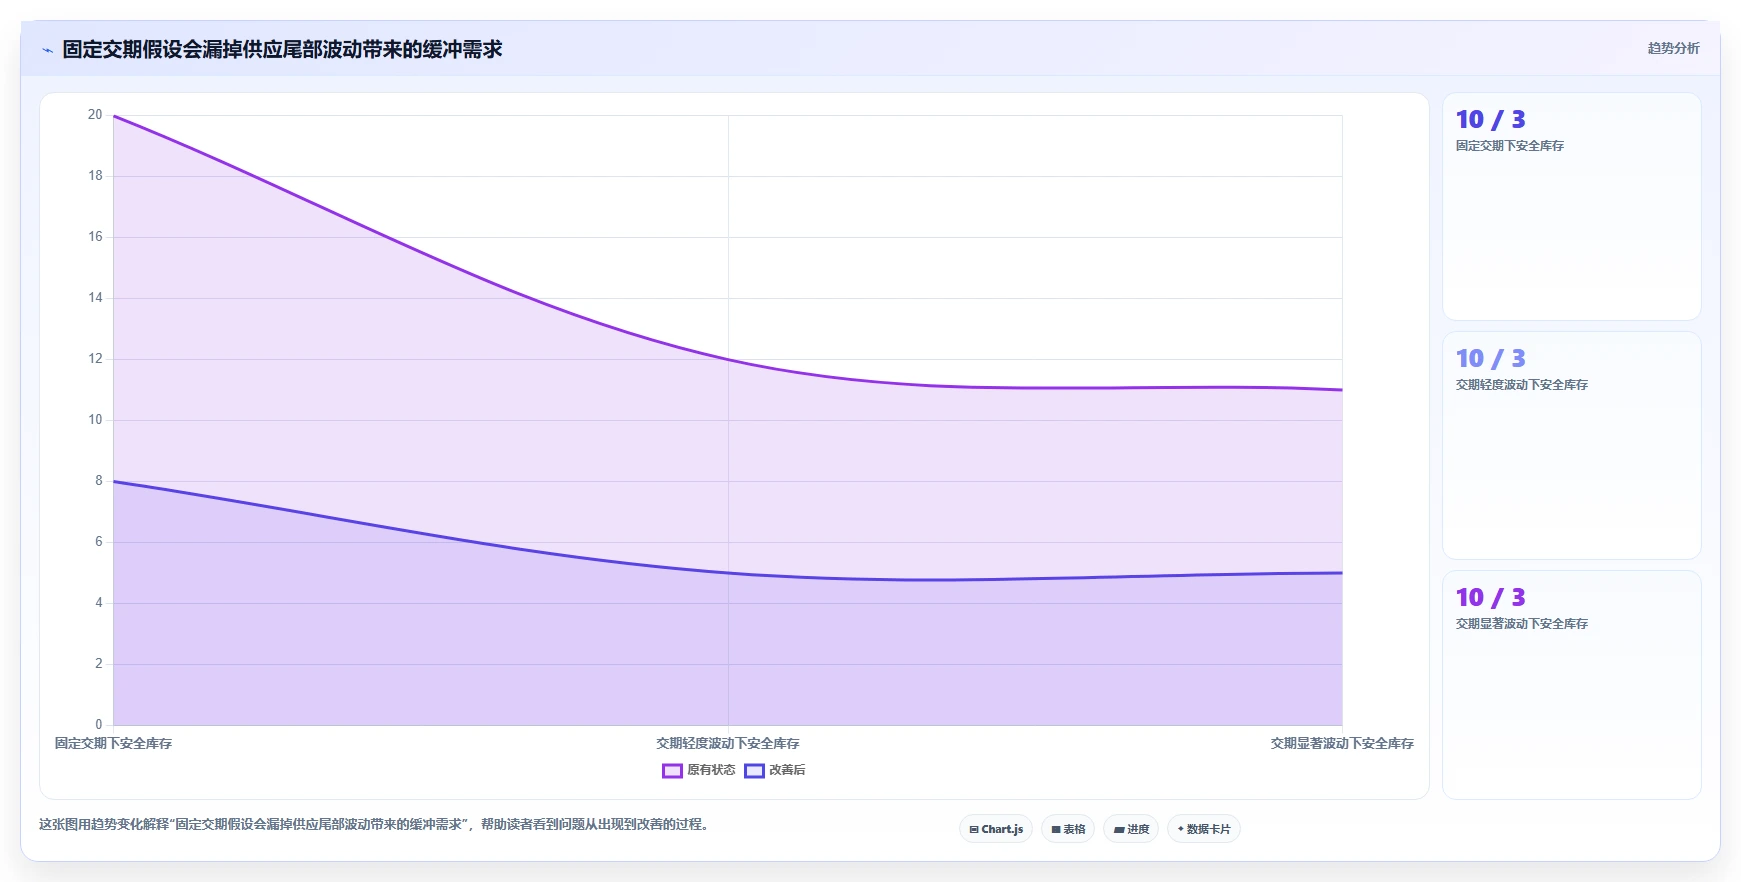The height and width of the screenshot is (882, 1741).
Task: Click the y-axis value 4
Action: tap(98, 603)
